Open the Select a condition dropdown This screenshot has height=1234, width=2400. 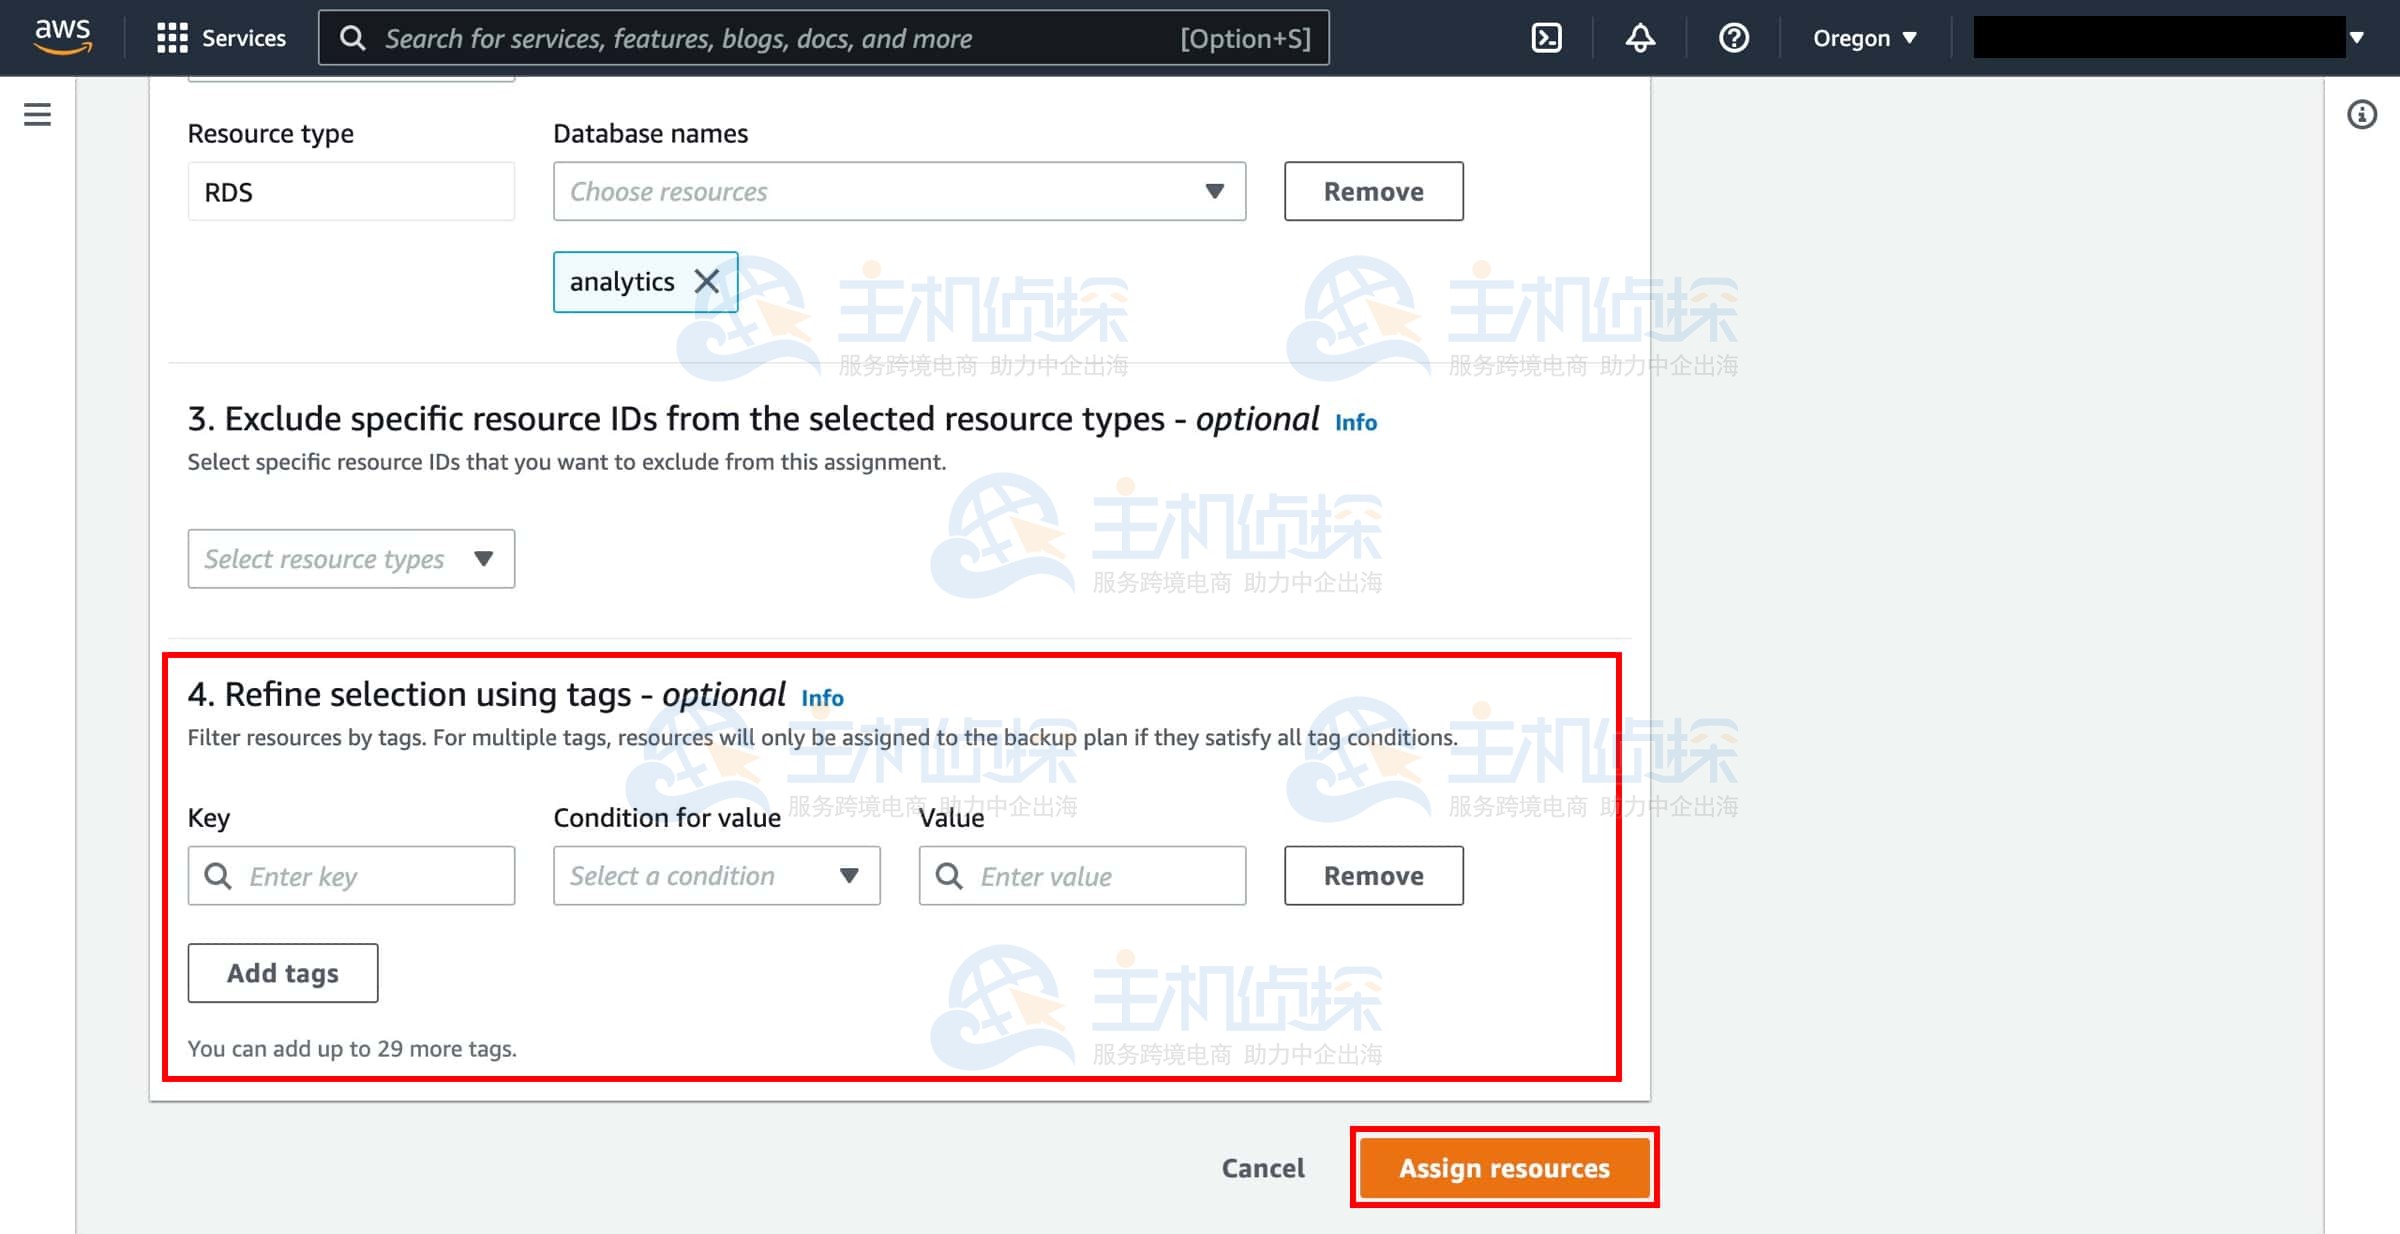[716, 876]
